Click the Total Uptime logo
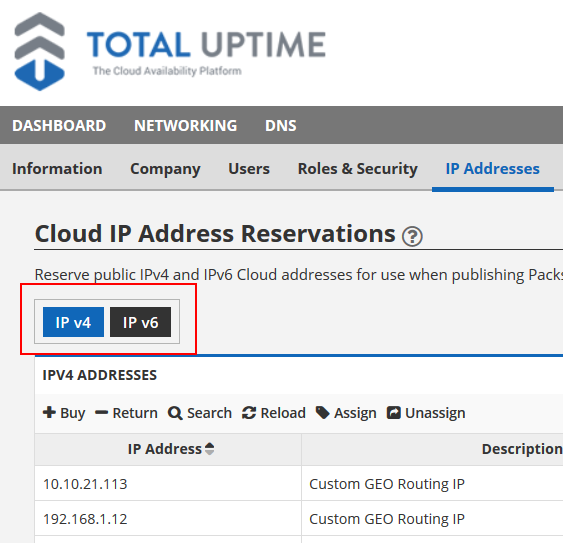Screen dimensions: 563x543 [x=169, y=51]
